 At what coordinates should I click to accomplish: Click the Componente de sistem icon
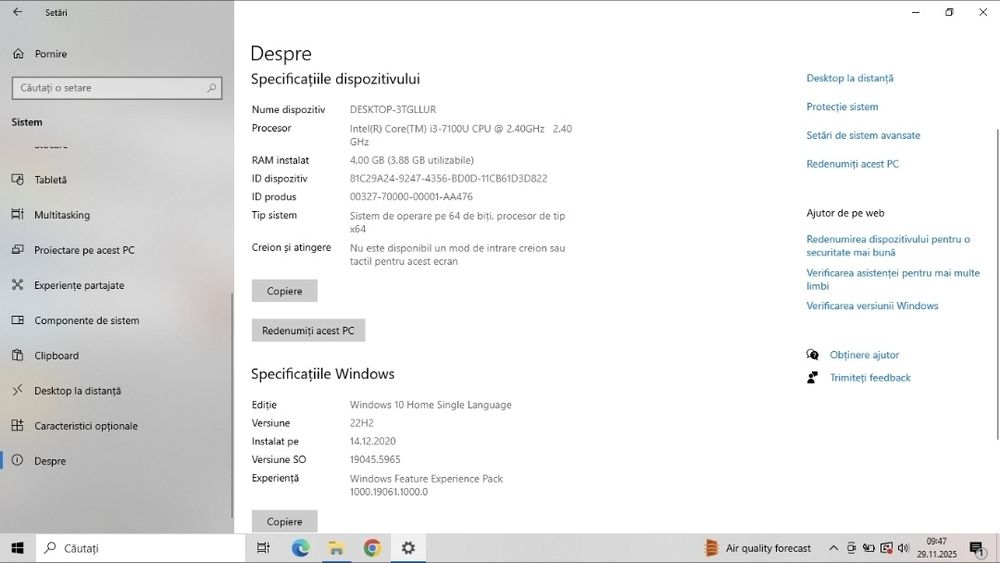[x=18, y=319]
